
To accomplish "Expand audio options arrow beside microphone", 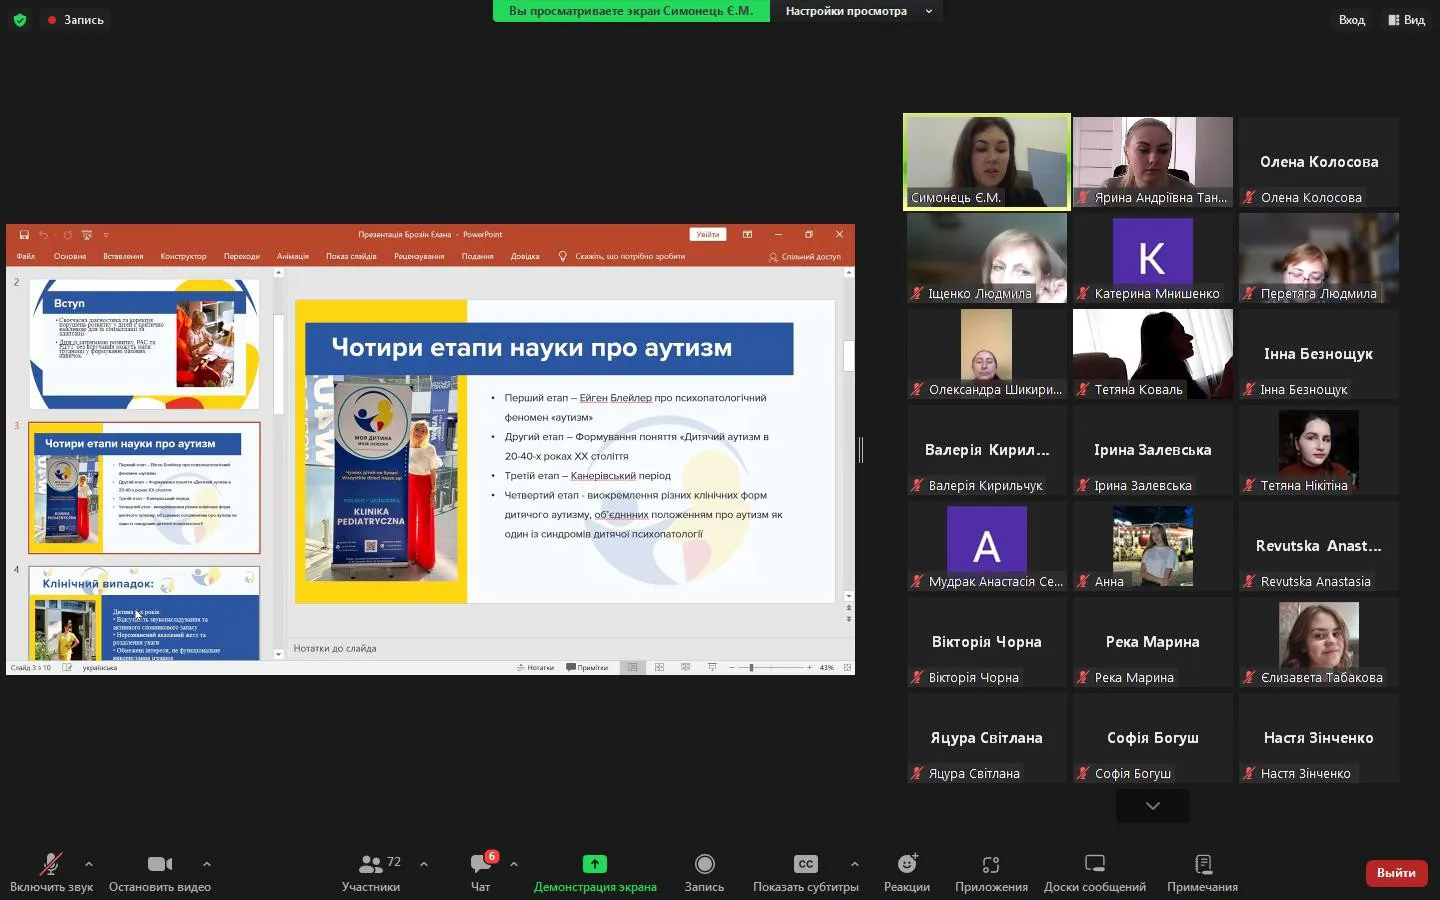I will [x=89, y=864].
